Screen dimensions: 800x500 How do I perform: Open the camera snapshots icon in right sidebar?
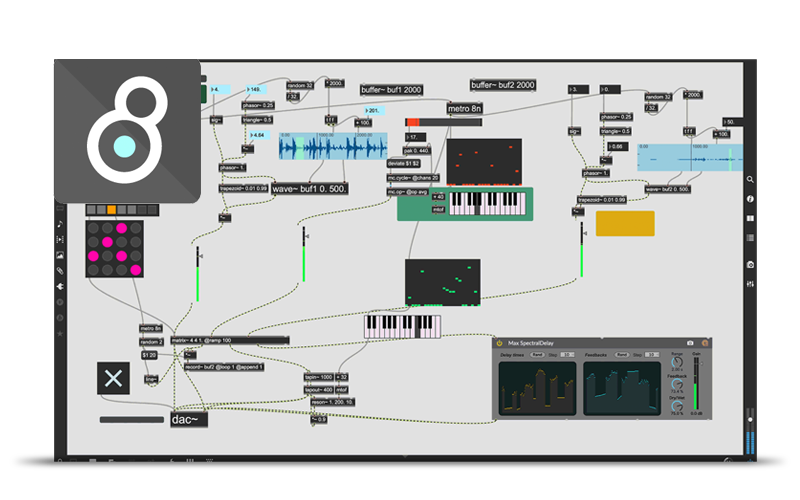click(x=750, y=265)
